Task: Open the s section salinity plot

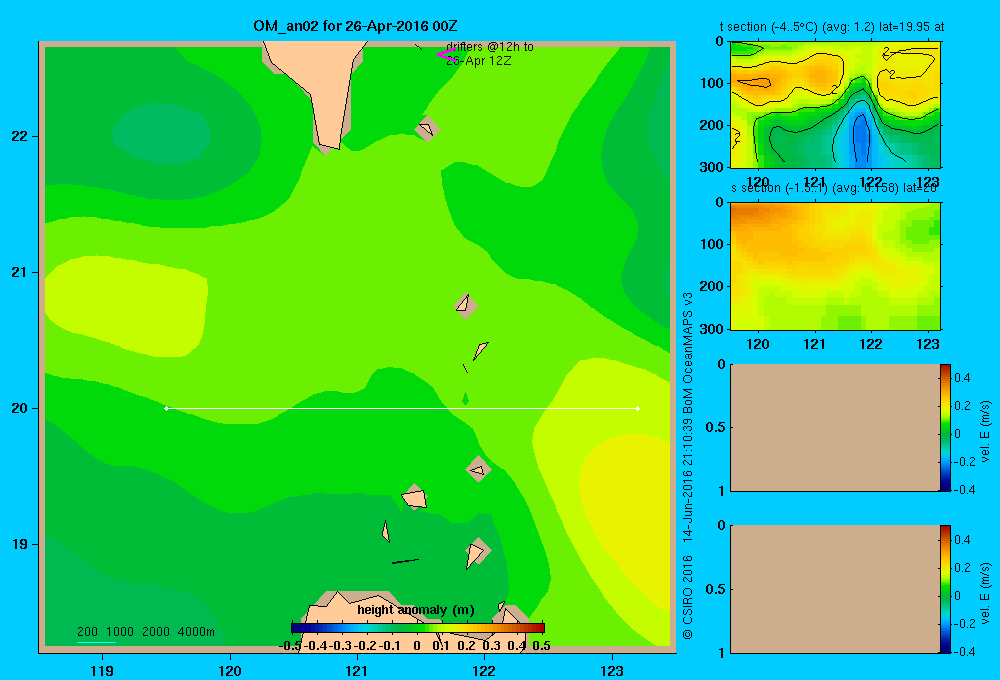Action: [x=835, y=266]
